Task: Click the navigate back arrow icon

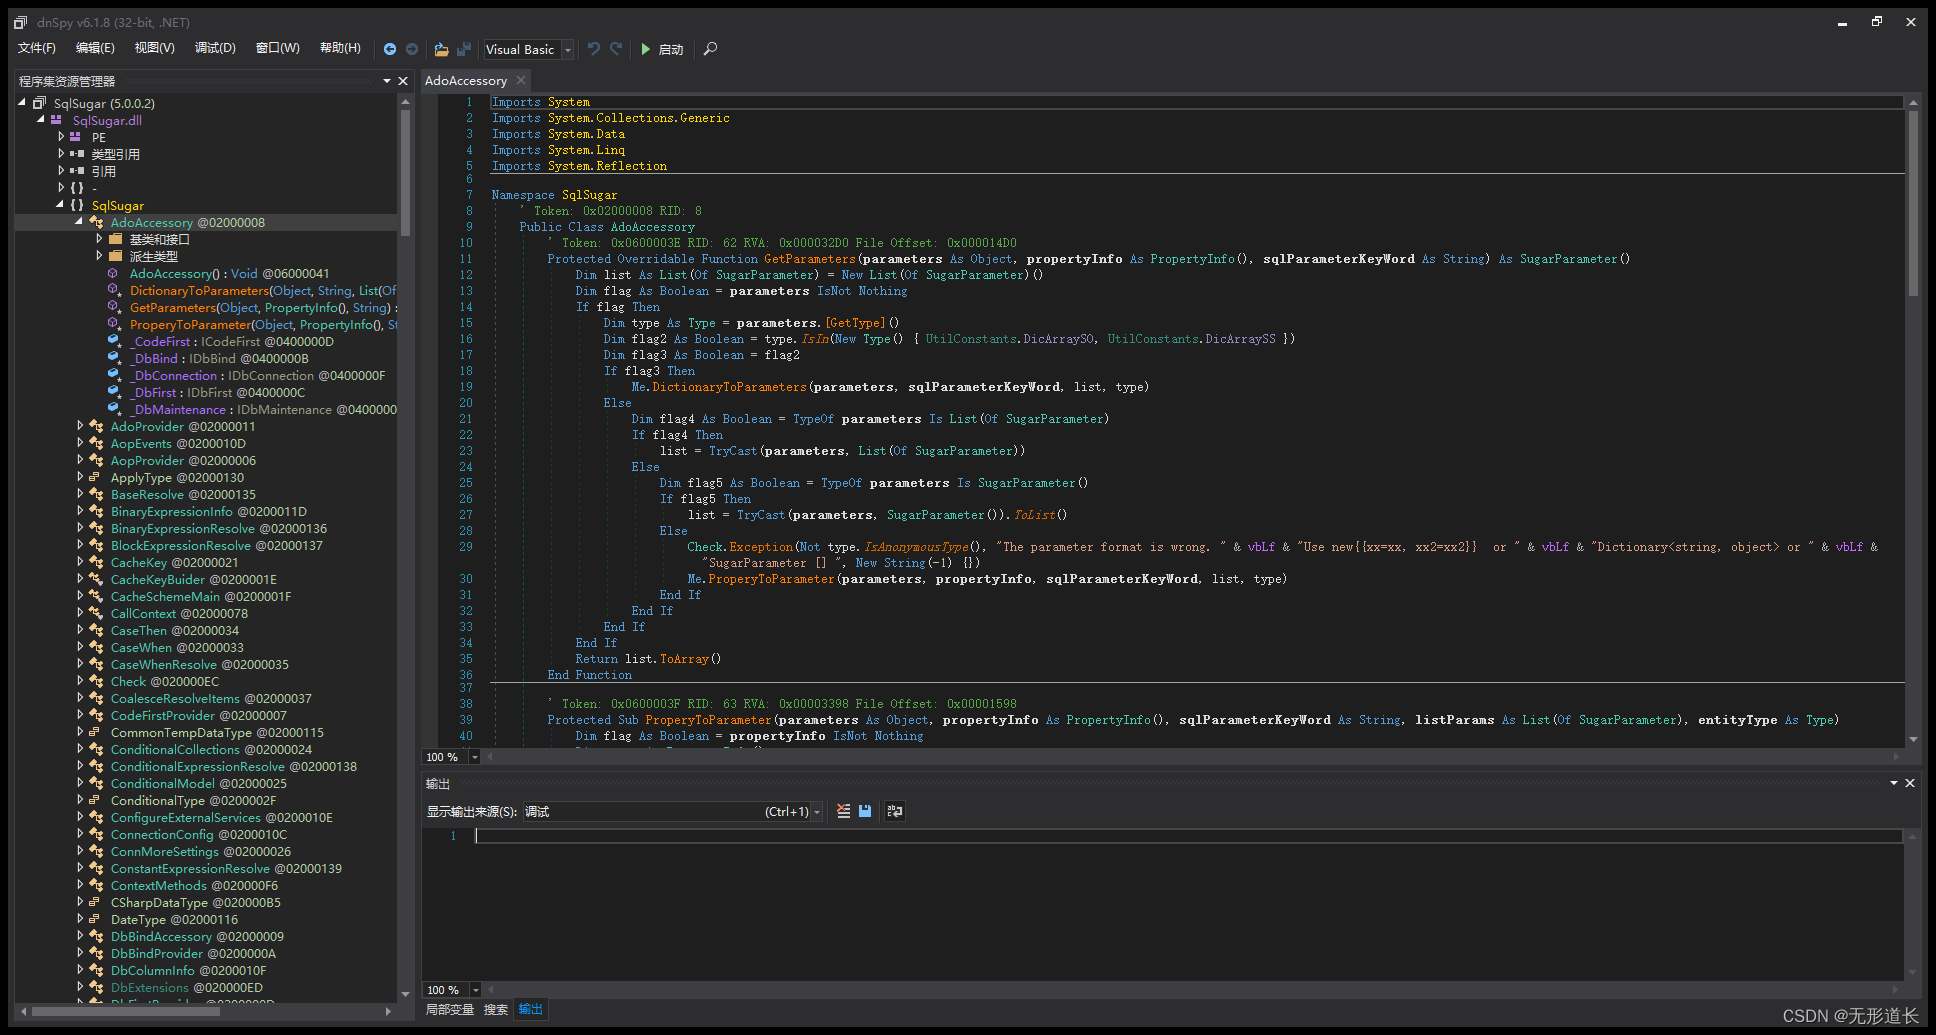Action: [390, 49]
